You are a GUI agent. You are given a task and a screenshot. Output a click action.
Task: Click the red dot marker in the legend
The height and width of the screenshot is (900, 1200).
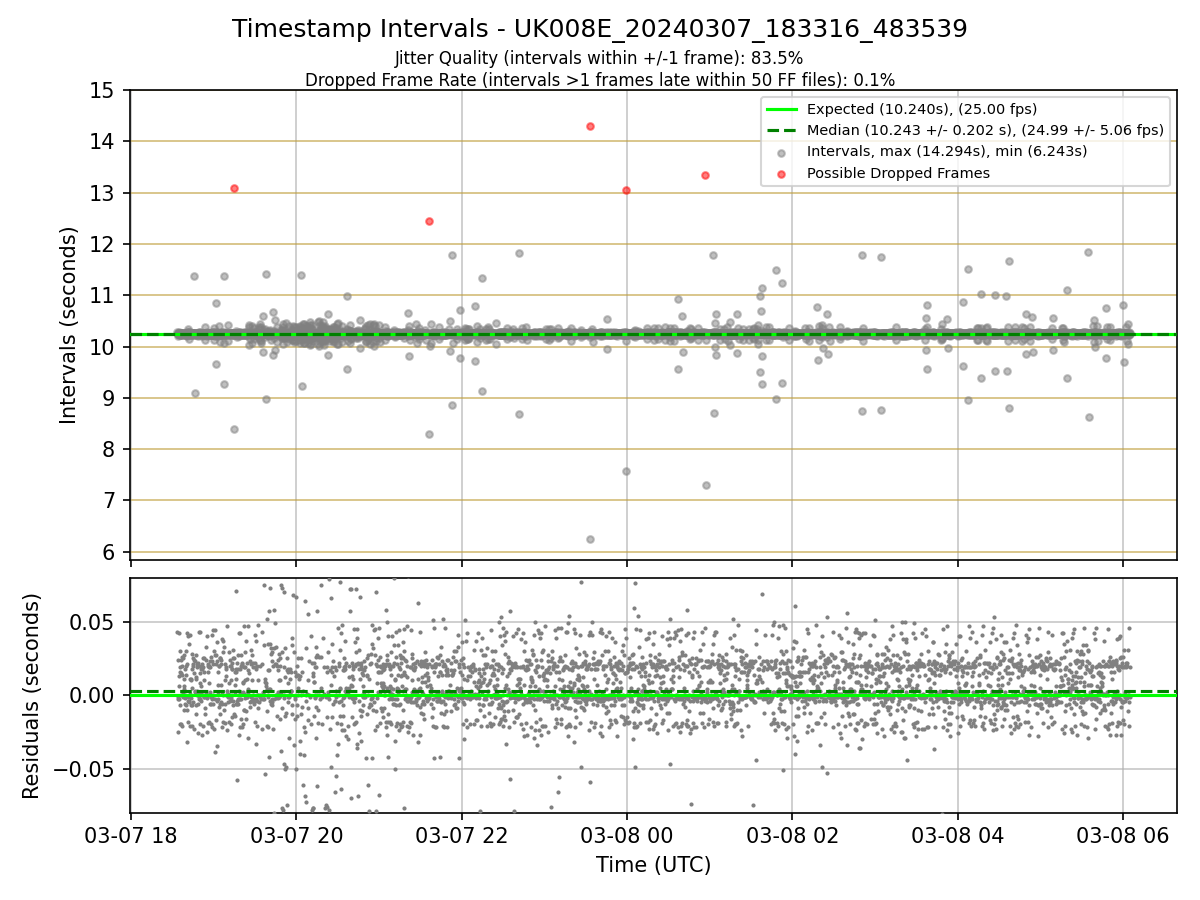(781, 173)
